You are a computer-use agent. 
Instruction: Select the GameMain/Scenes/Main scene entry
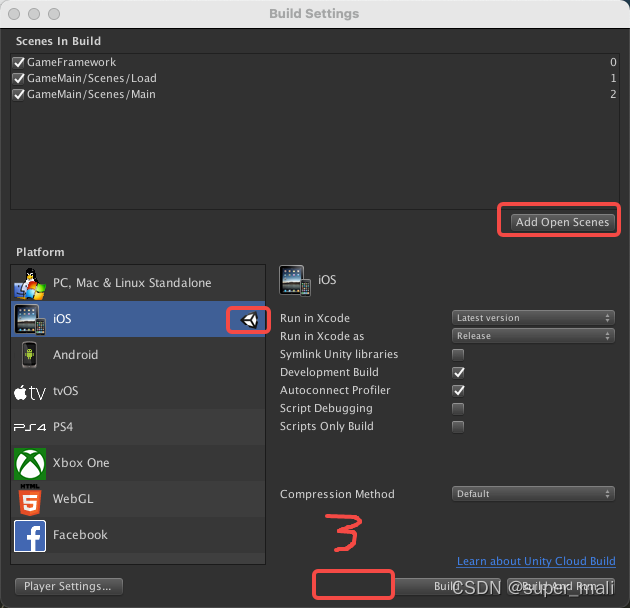point(315,94)
